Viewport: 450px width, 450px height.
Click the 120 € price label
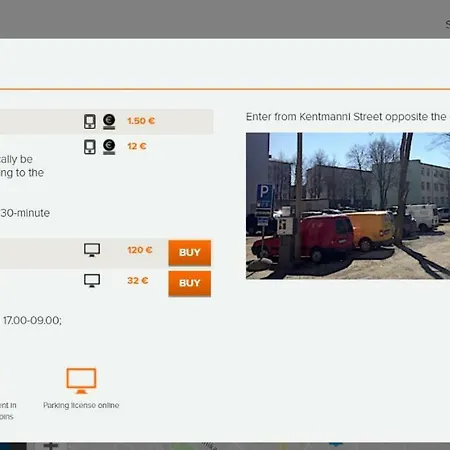(x=140, y=250)
